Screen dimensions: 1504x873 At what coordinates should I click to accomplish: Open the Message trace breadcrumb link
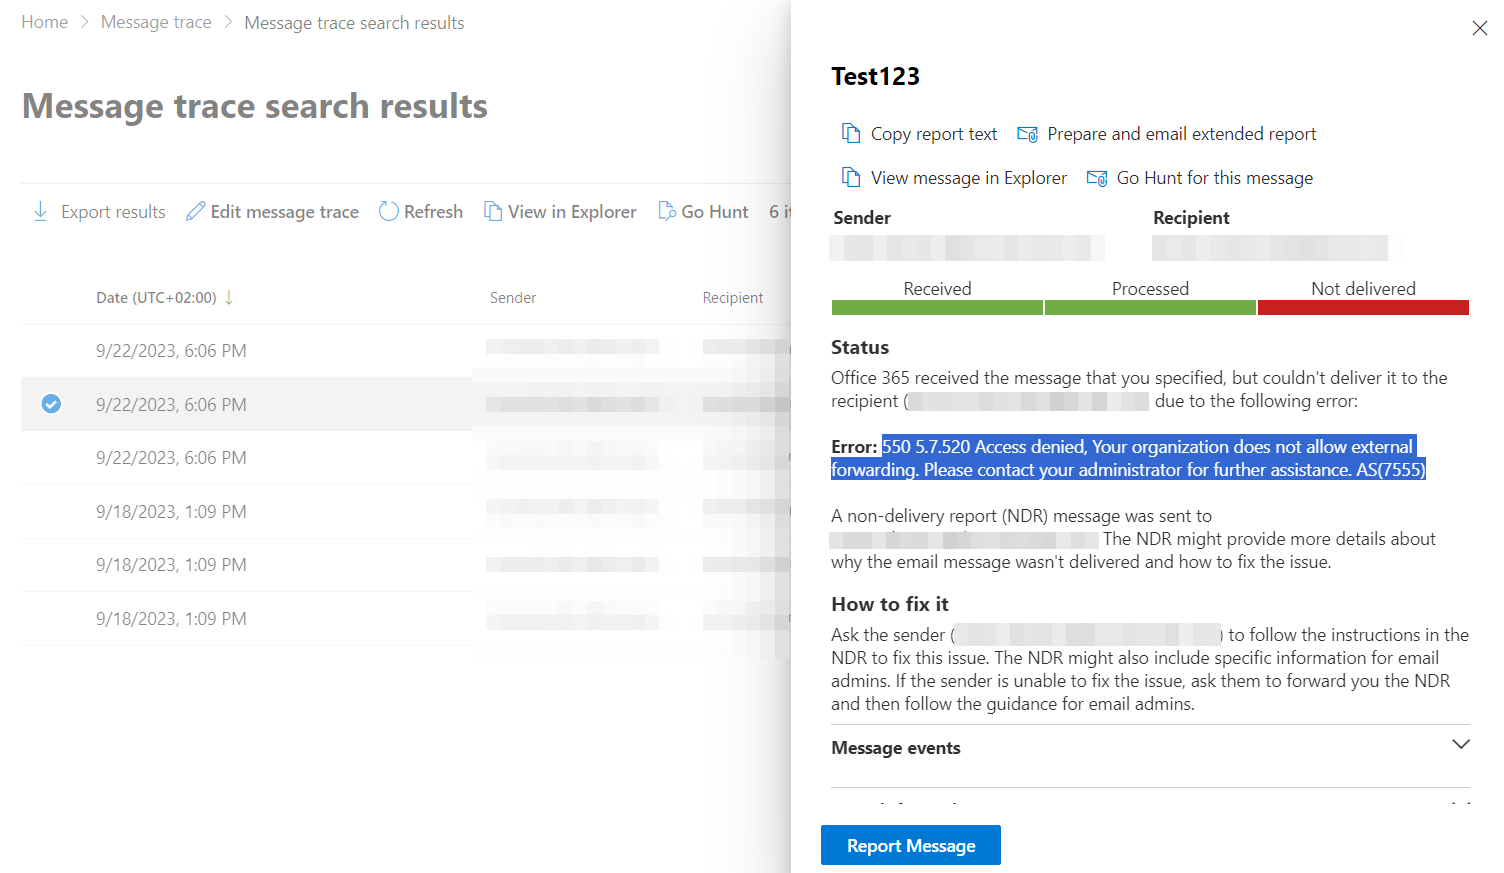click(156, 22)
